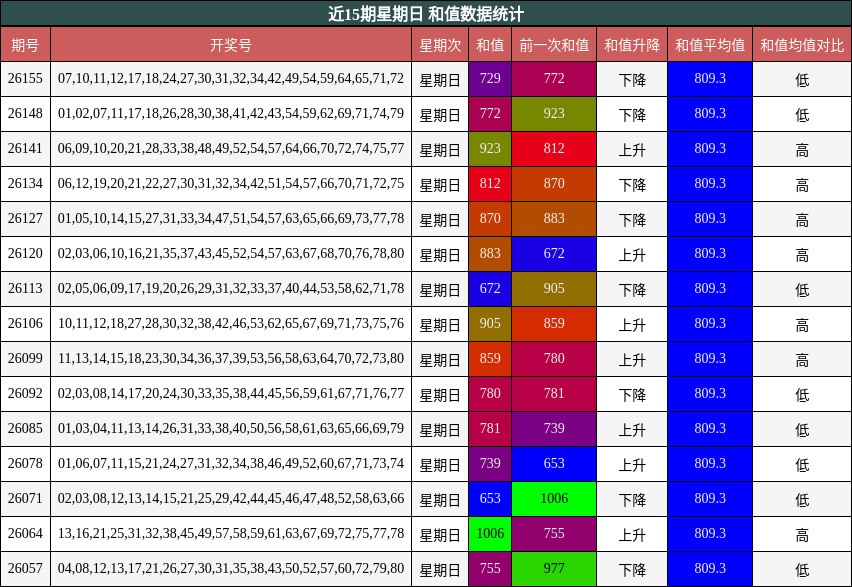Select issue number 26064

click(x=25, y=534)
